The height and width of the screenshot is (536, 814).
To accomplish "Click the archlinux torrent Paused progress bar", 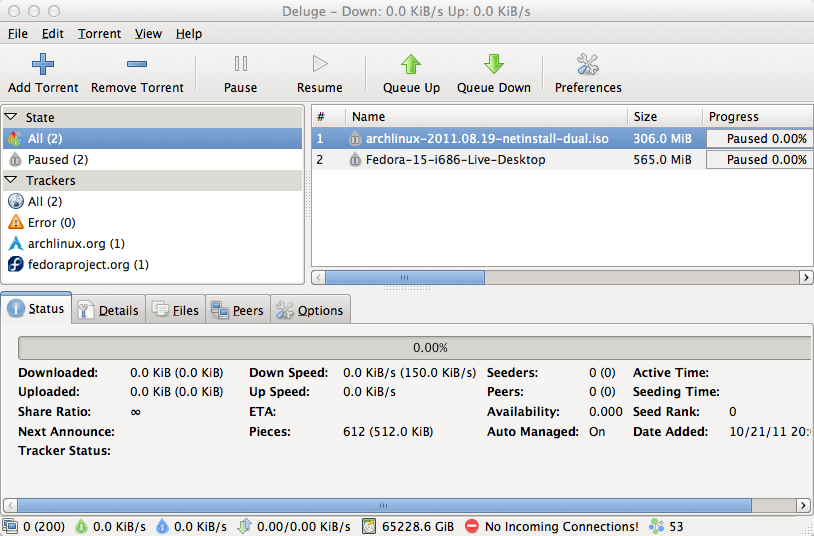I will pos(759,139).
